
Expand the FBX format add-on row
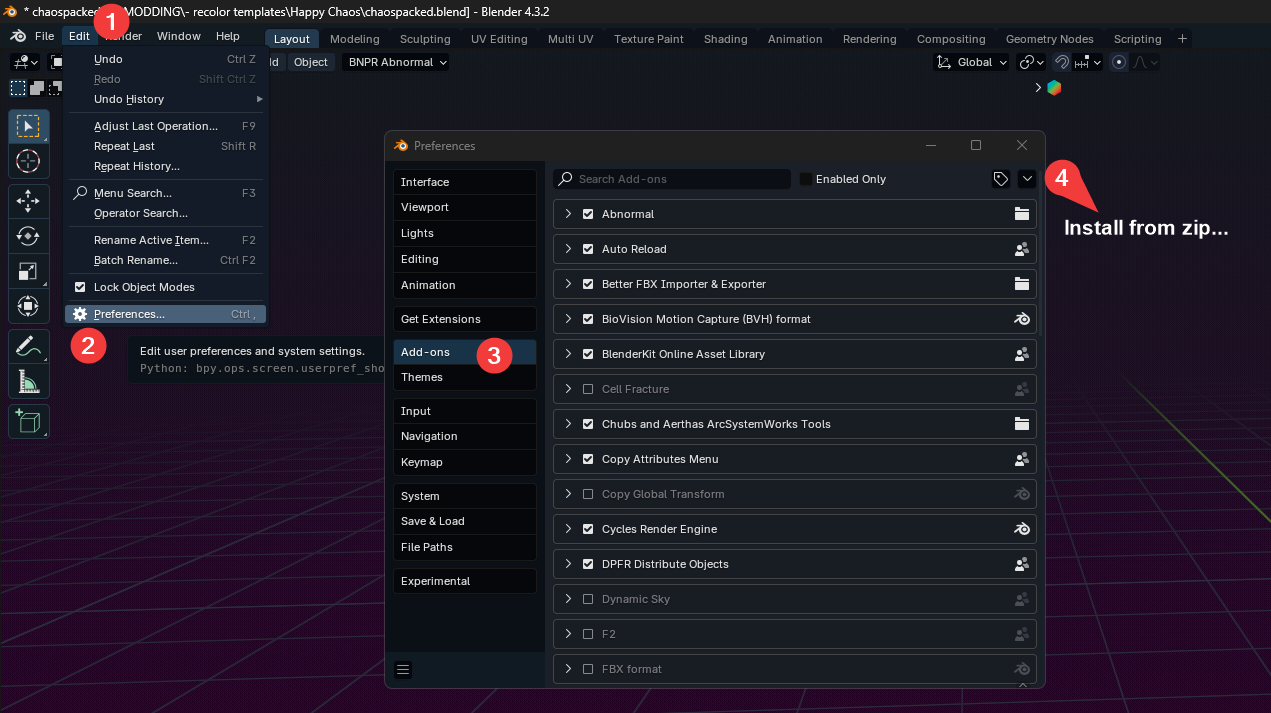(x=568, y=669)
